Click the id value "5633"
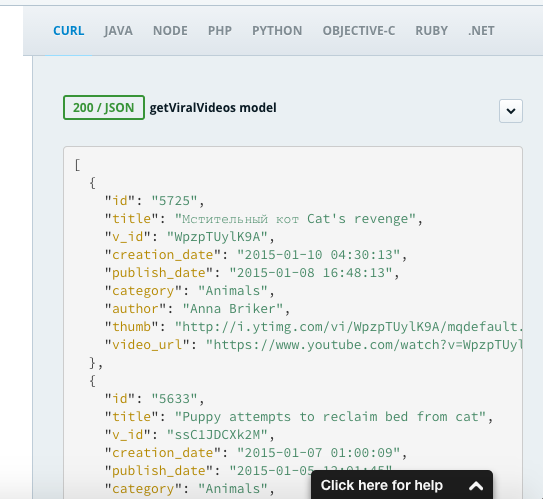Screen dimensions: 543x499 point(175,399)
